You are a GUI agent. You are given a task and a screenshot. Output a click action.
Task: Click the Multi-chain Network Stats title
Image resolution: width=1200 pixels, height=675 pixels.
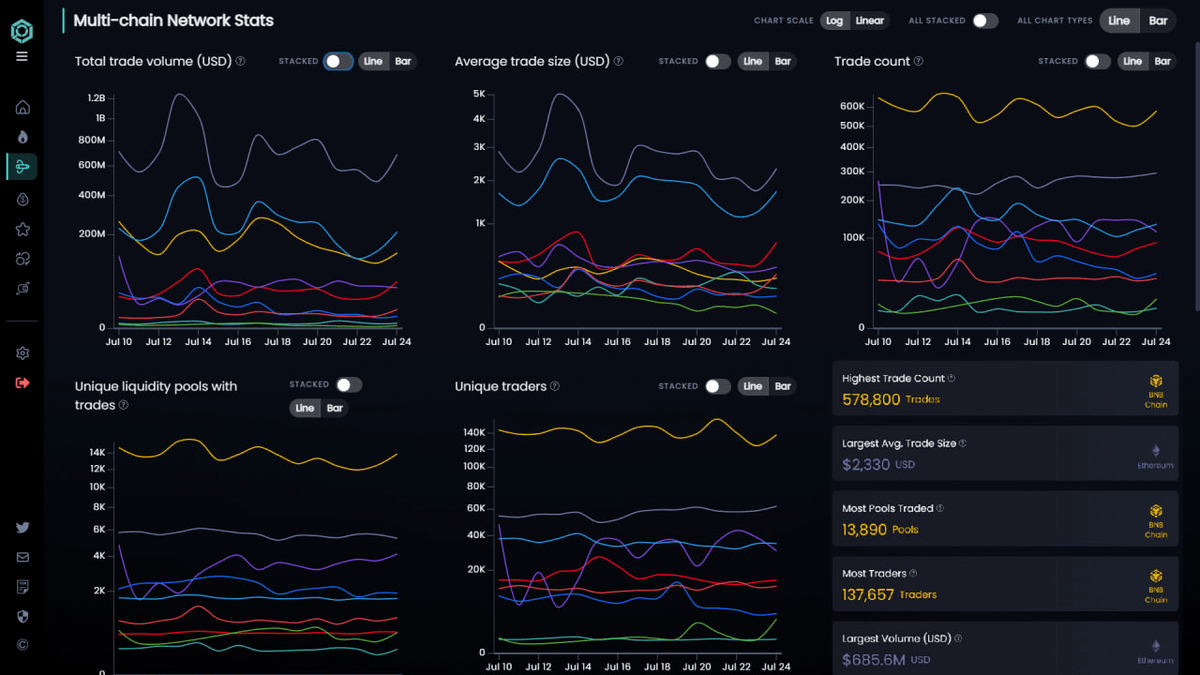pos(173,20)
